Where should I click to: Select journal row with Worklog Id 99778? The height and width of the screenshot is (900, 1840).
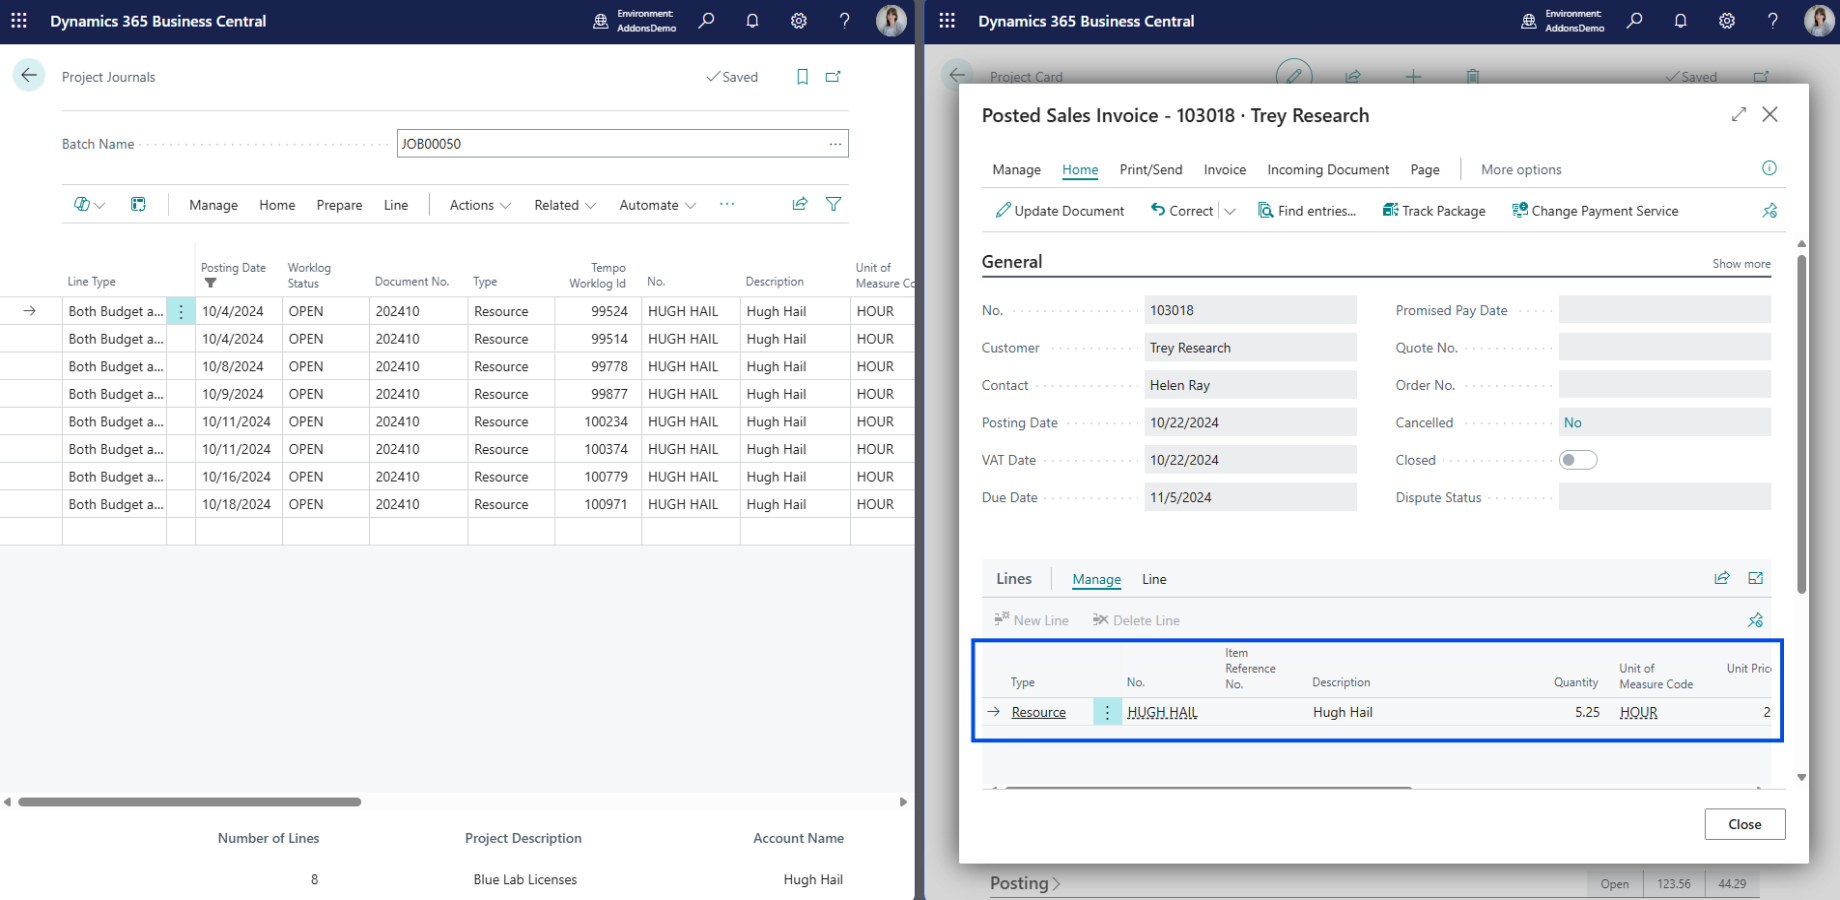457,367
